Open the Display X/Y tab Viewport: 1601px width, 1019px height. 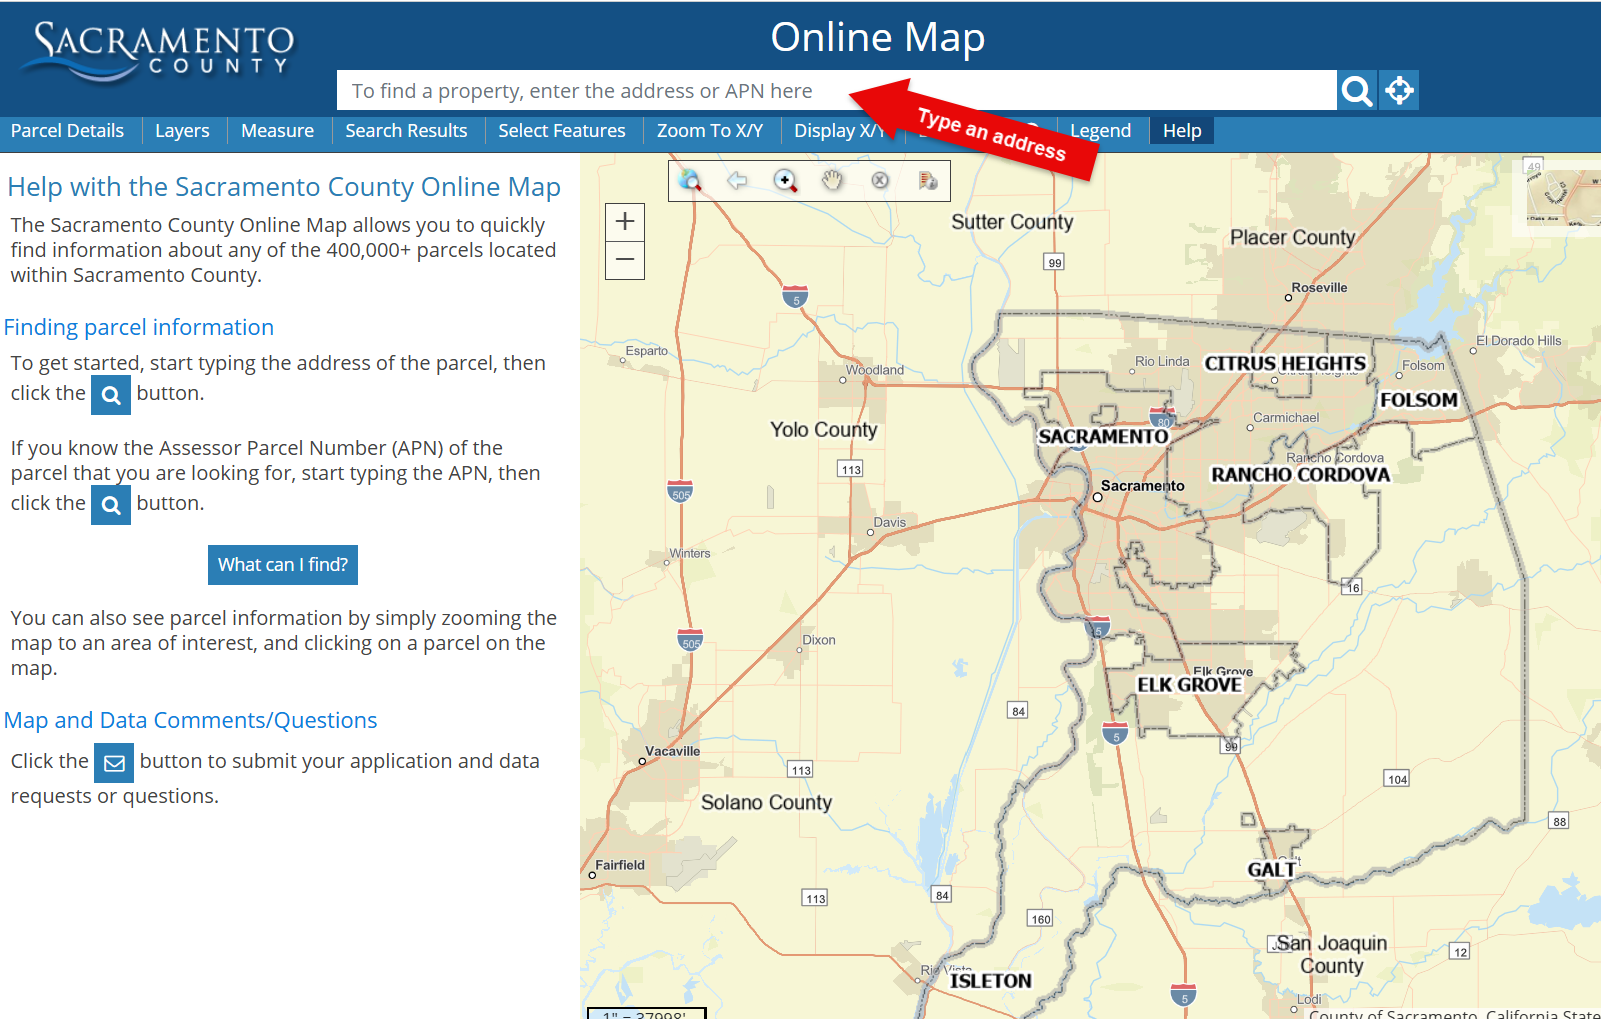838,131
